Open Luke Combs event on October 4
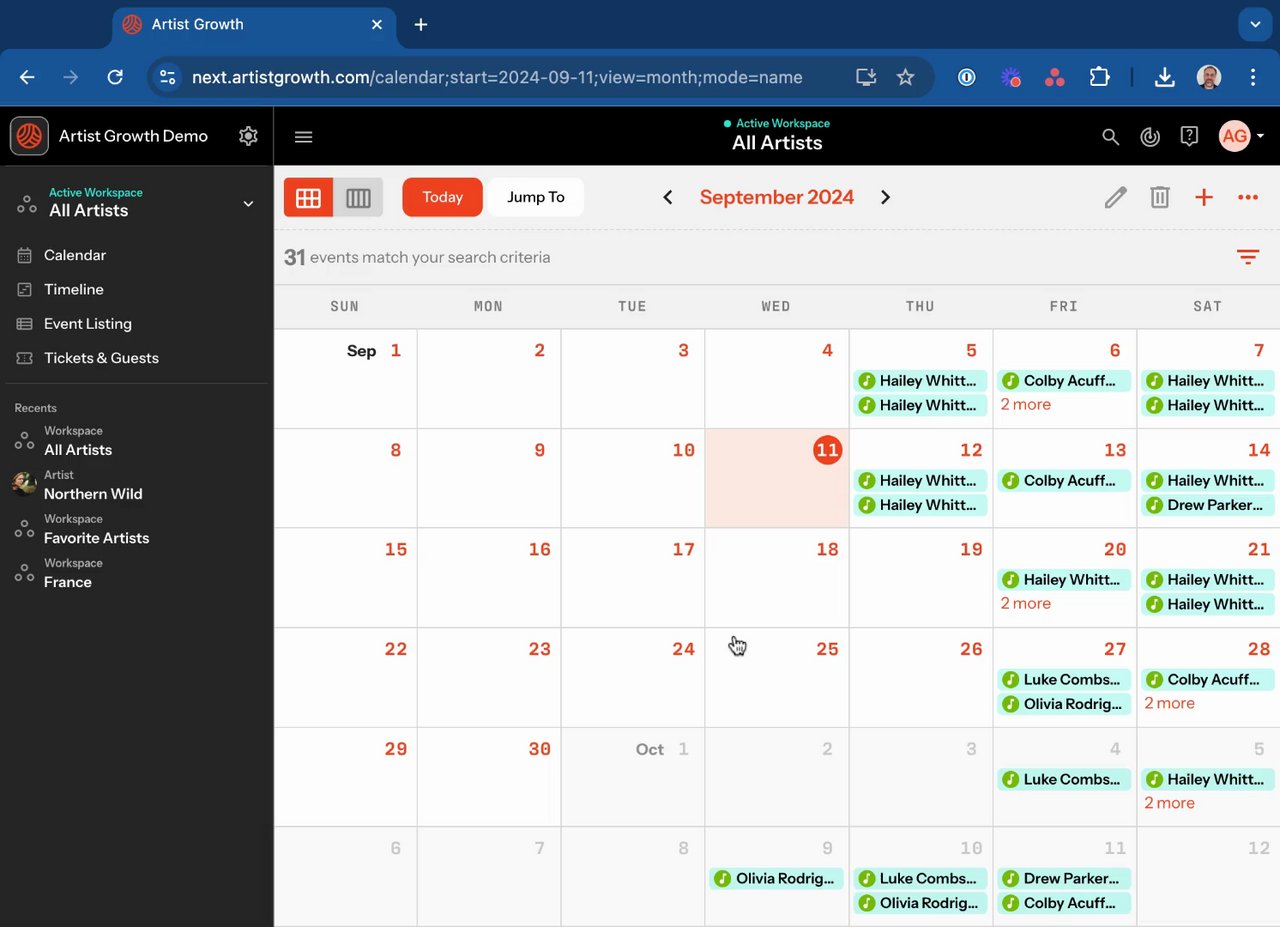Viewport: 1280px width, 927px height. (1064, 779)
